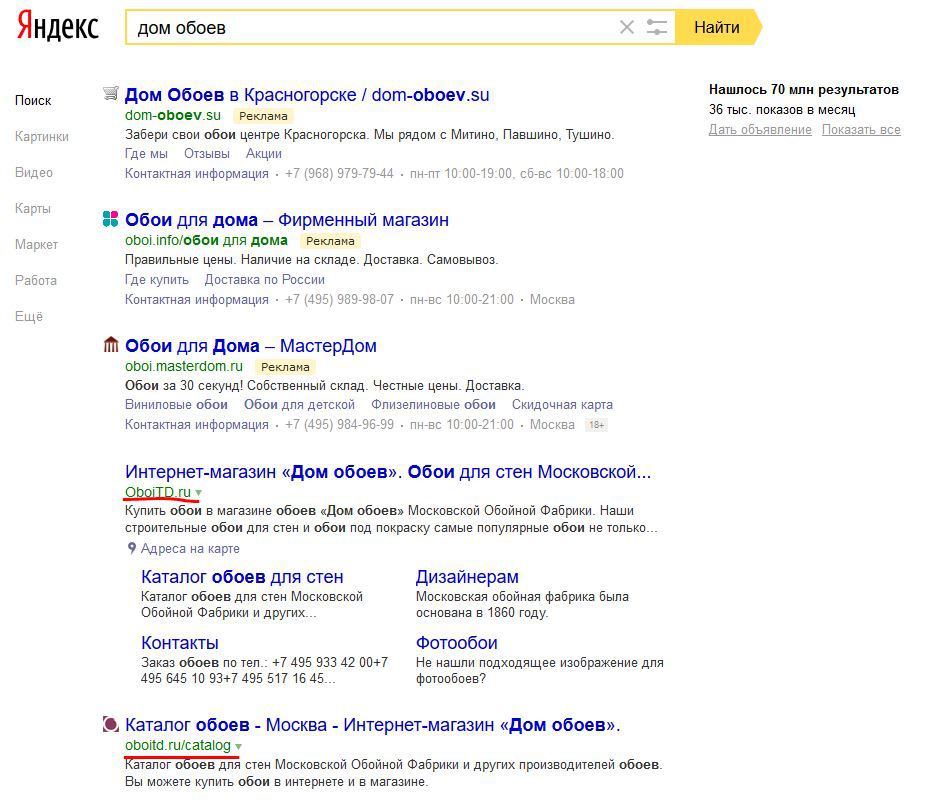Open Интернет-магазин «Дом обоев» result title
This screenshot has height=808, width=927.
pyautogui.click(x=388, y=472)
